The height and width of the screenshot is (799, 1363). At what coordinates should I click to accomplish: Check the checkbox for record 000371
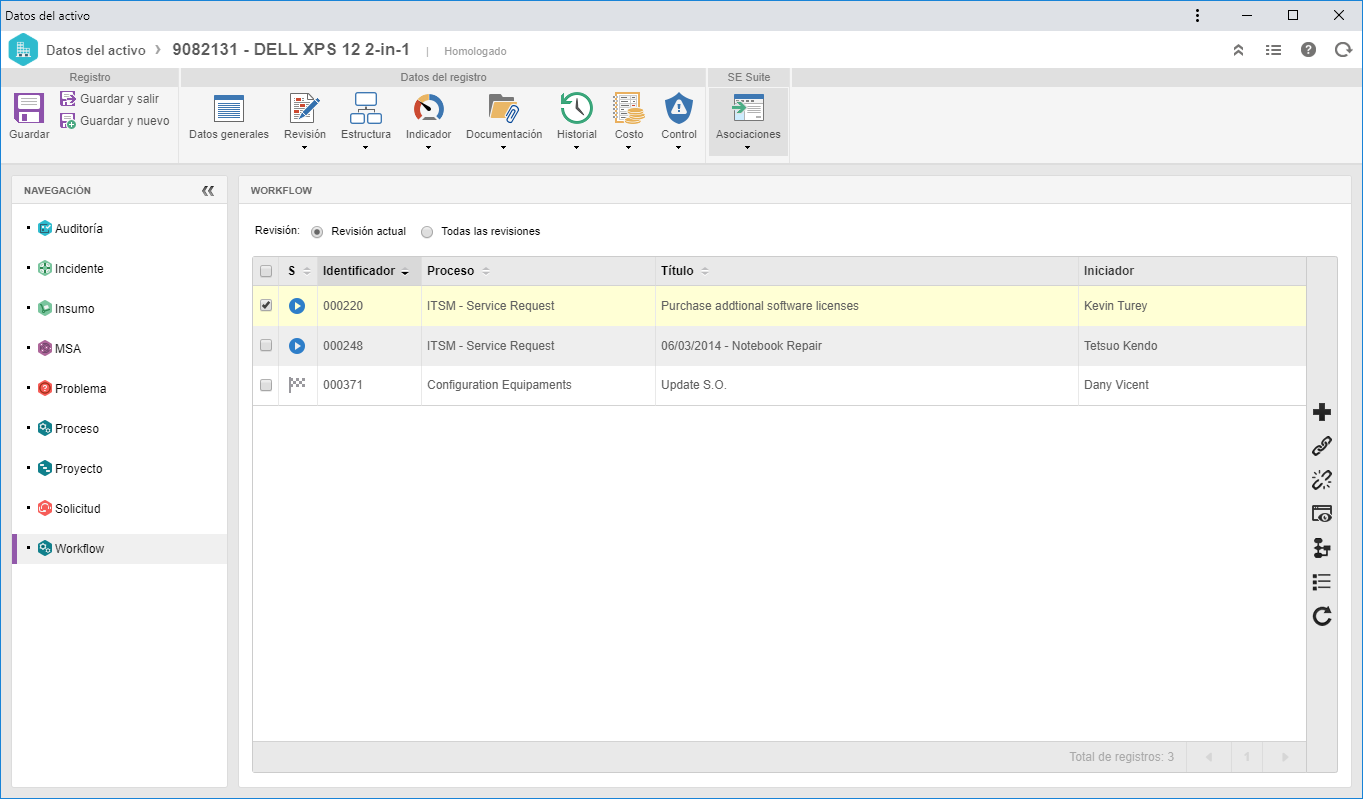pos(266,385)
